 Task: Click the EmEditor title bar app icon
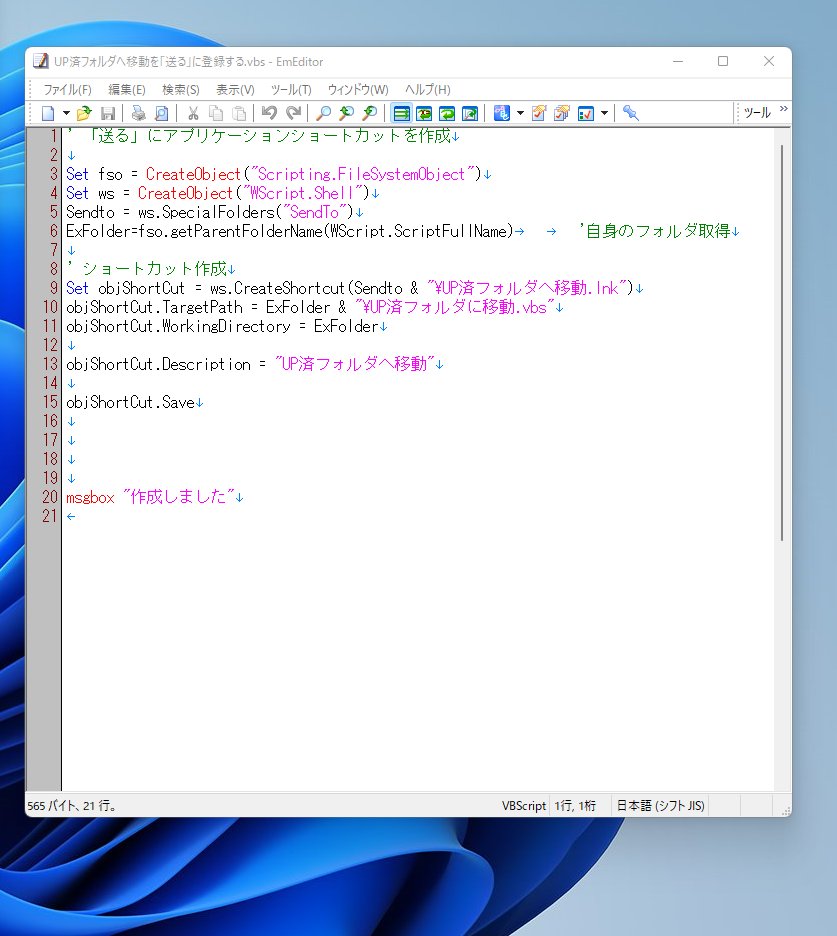(x=41, y=61)
